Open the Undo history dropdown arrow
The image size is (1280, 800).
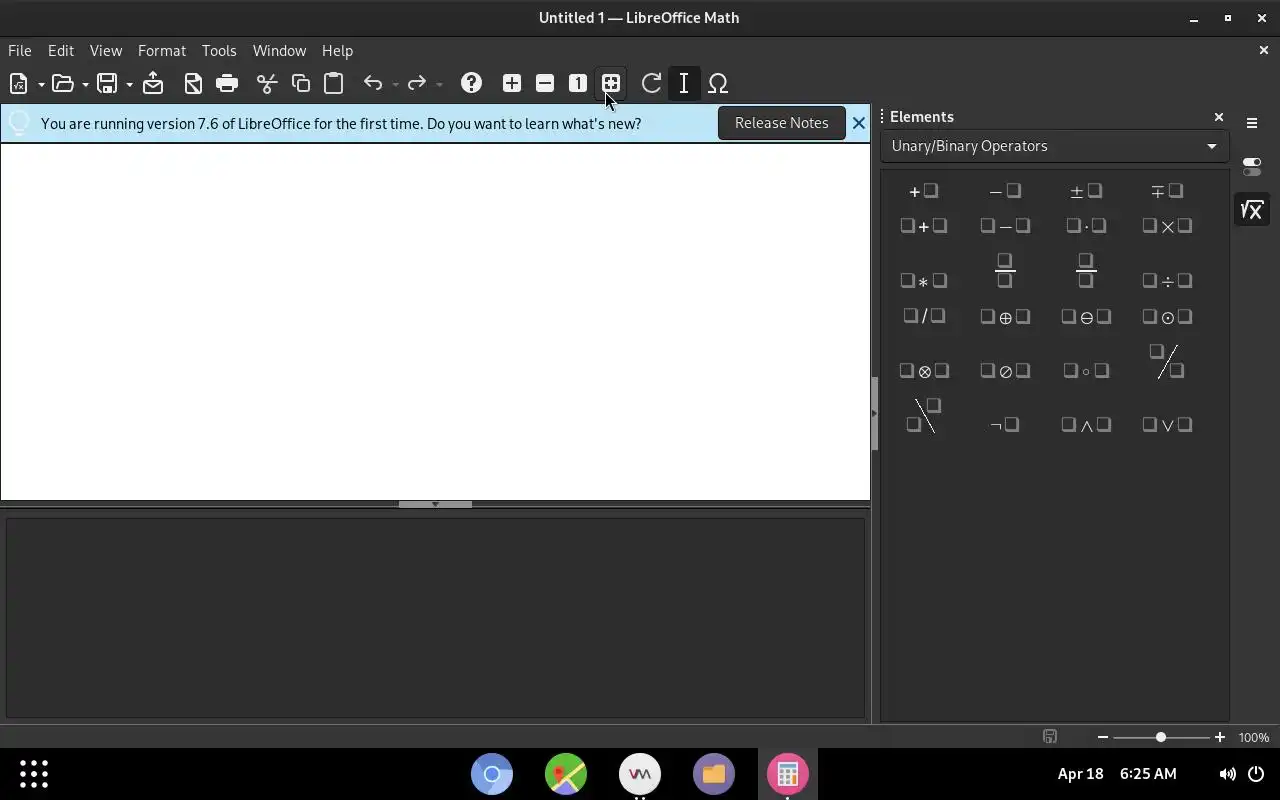coord(395,84)
